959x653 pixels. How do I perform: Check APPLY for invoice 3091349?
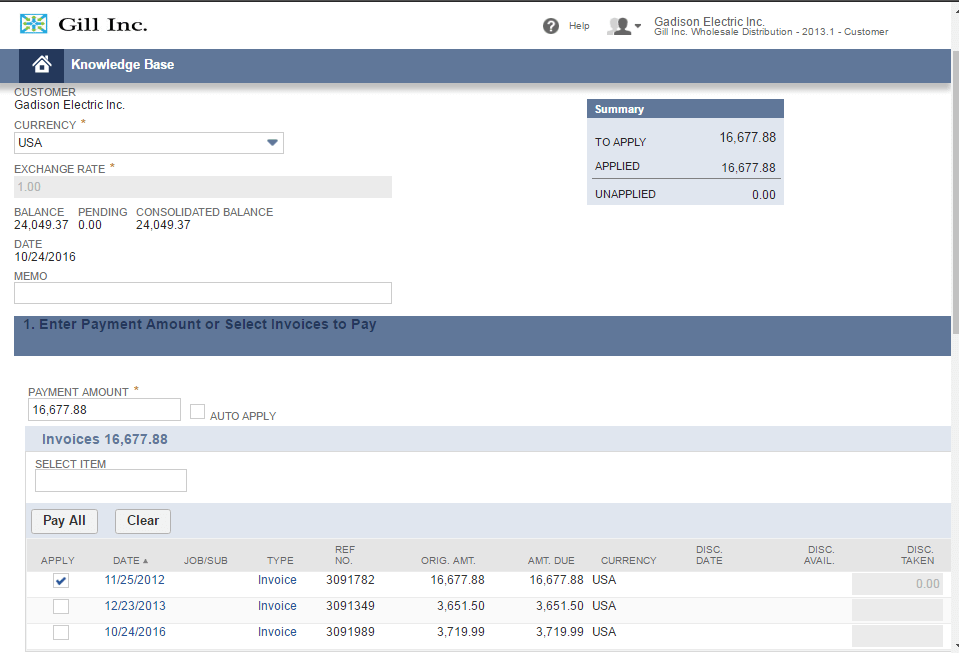tap(61, 606)
